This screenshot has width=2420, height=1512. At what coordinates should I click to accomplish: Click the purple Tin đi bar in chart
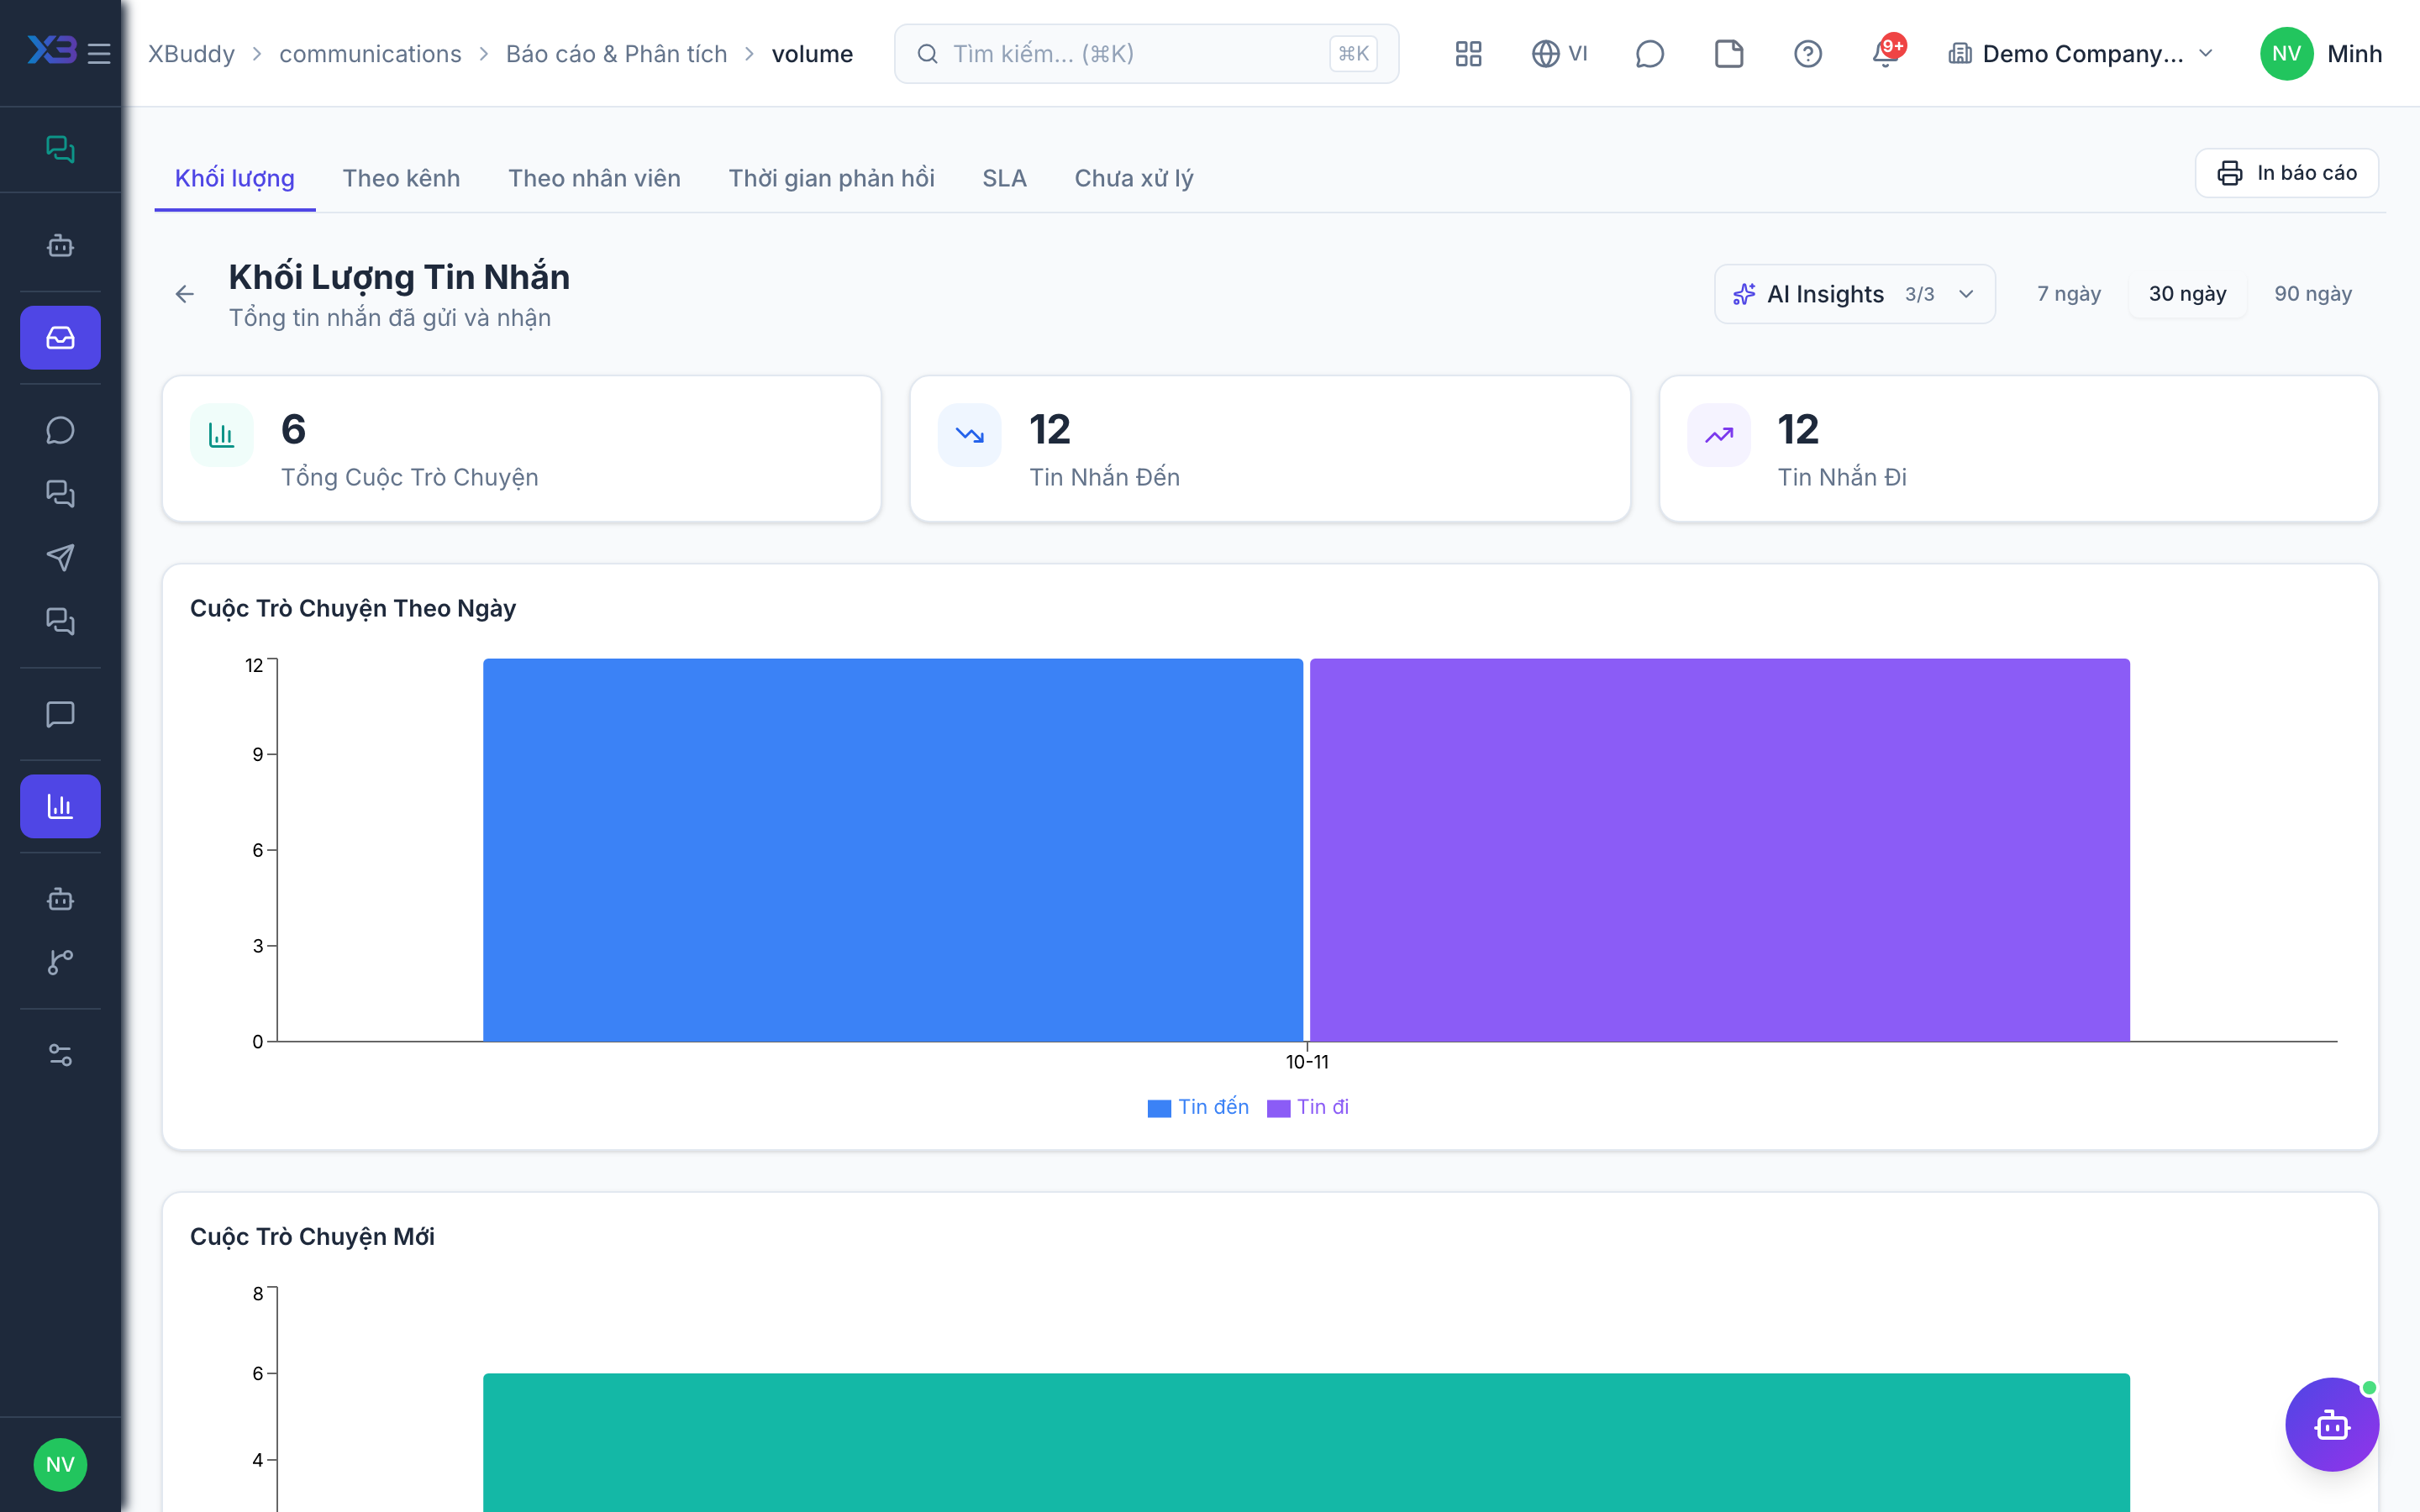tap(1719, 850)
